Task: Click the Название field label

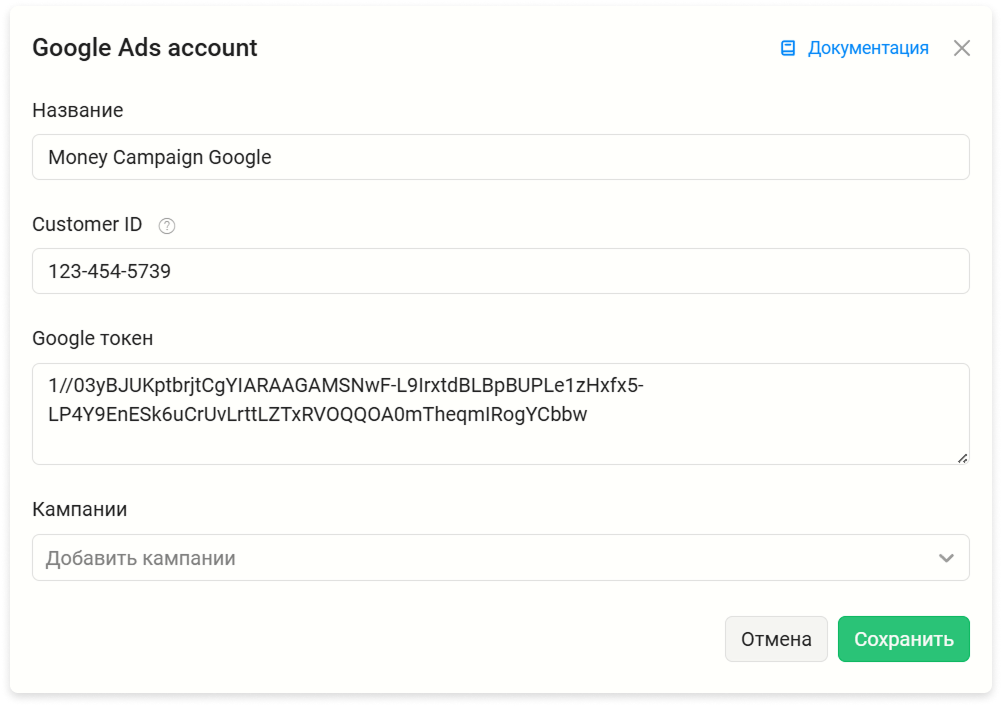Action: coord(78,110)
